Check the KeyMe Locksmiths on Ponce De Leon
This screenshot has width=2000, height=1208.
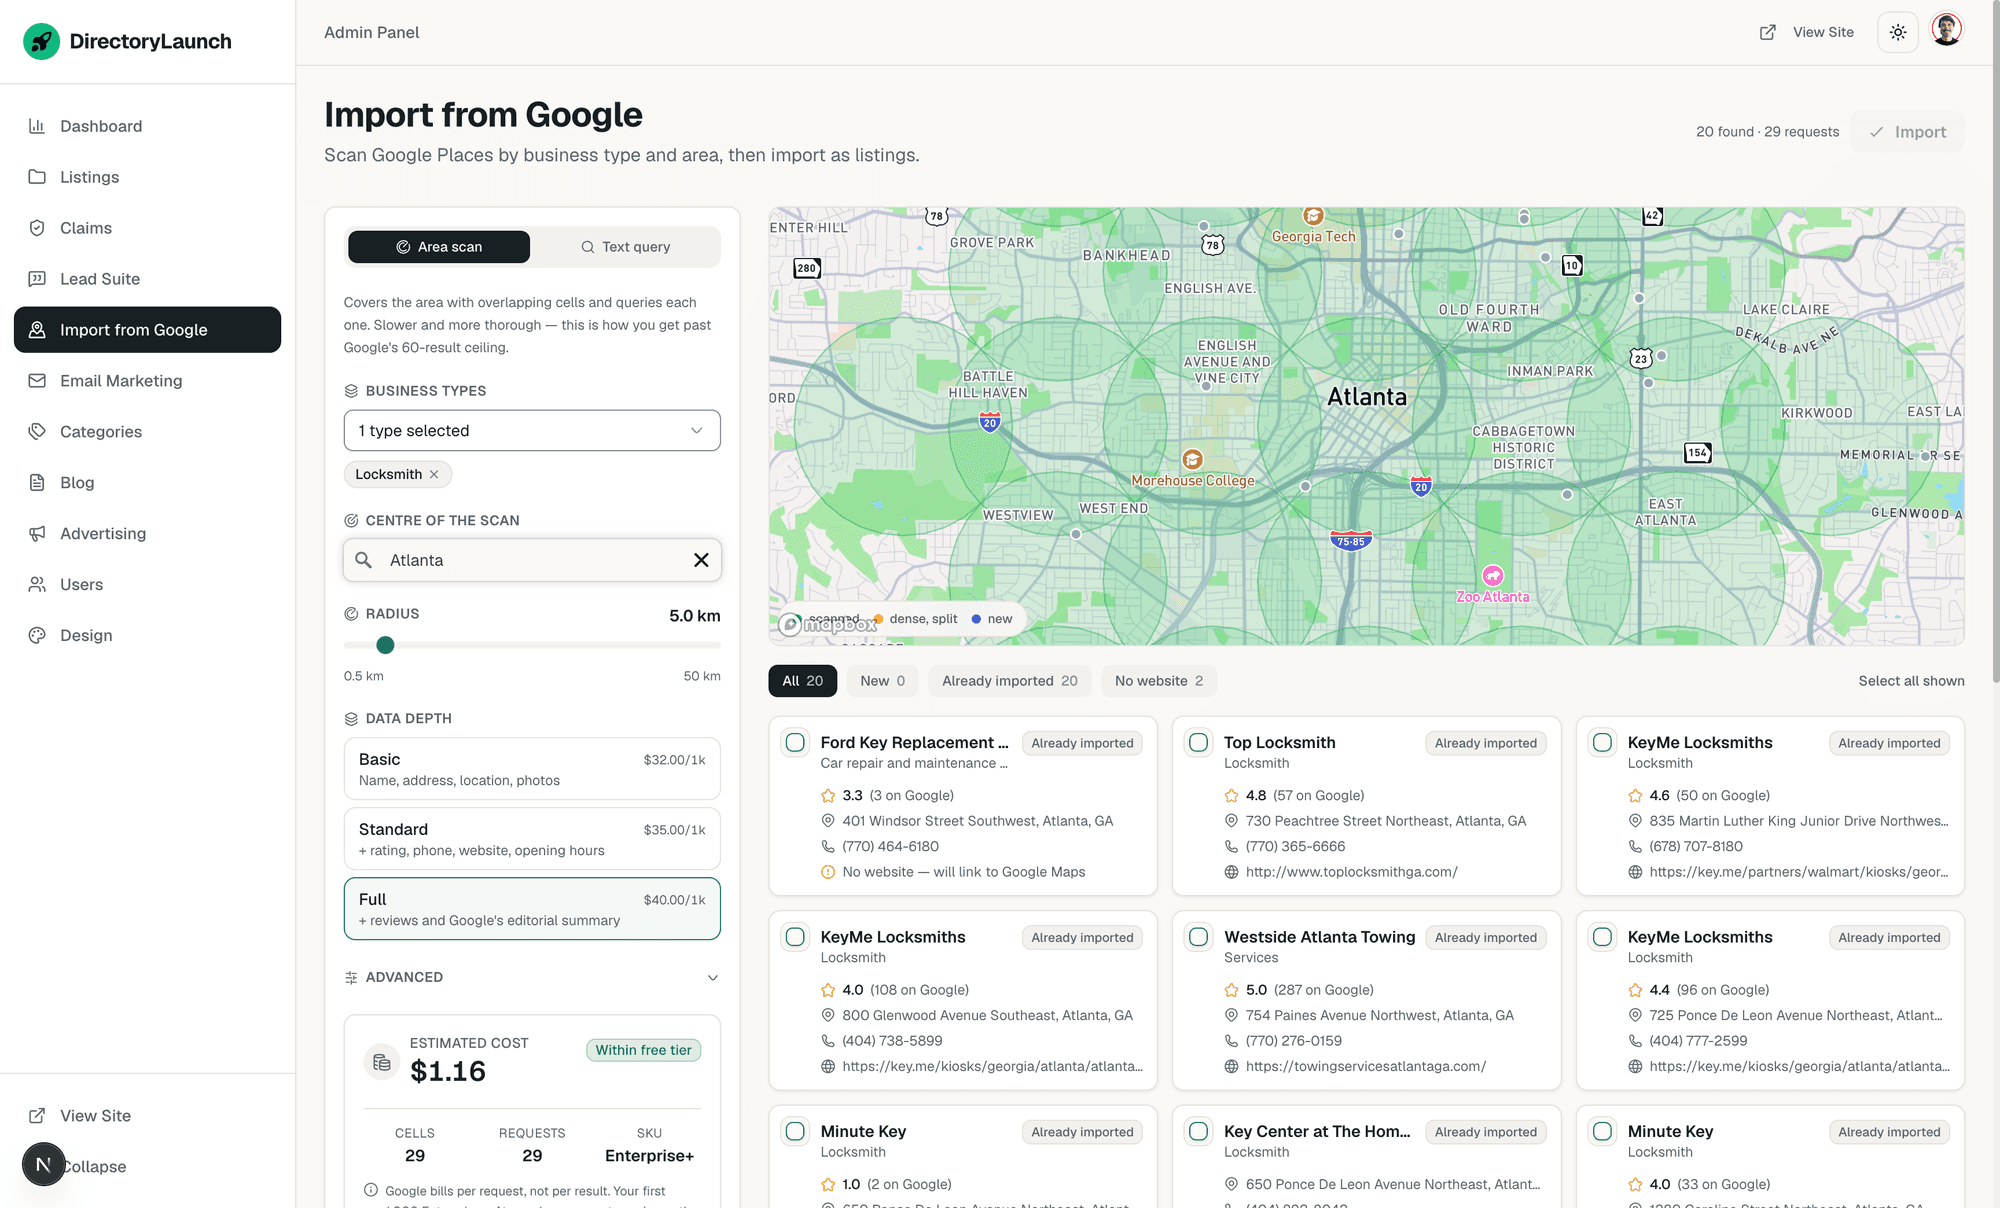(1602, 937)
